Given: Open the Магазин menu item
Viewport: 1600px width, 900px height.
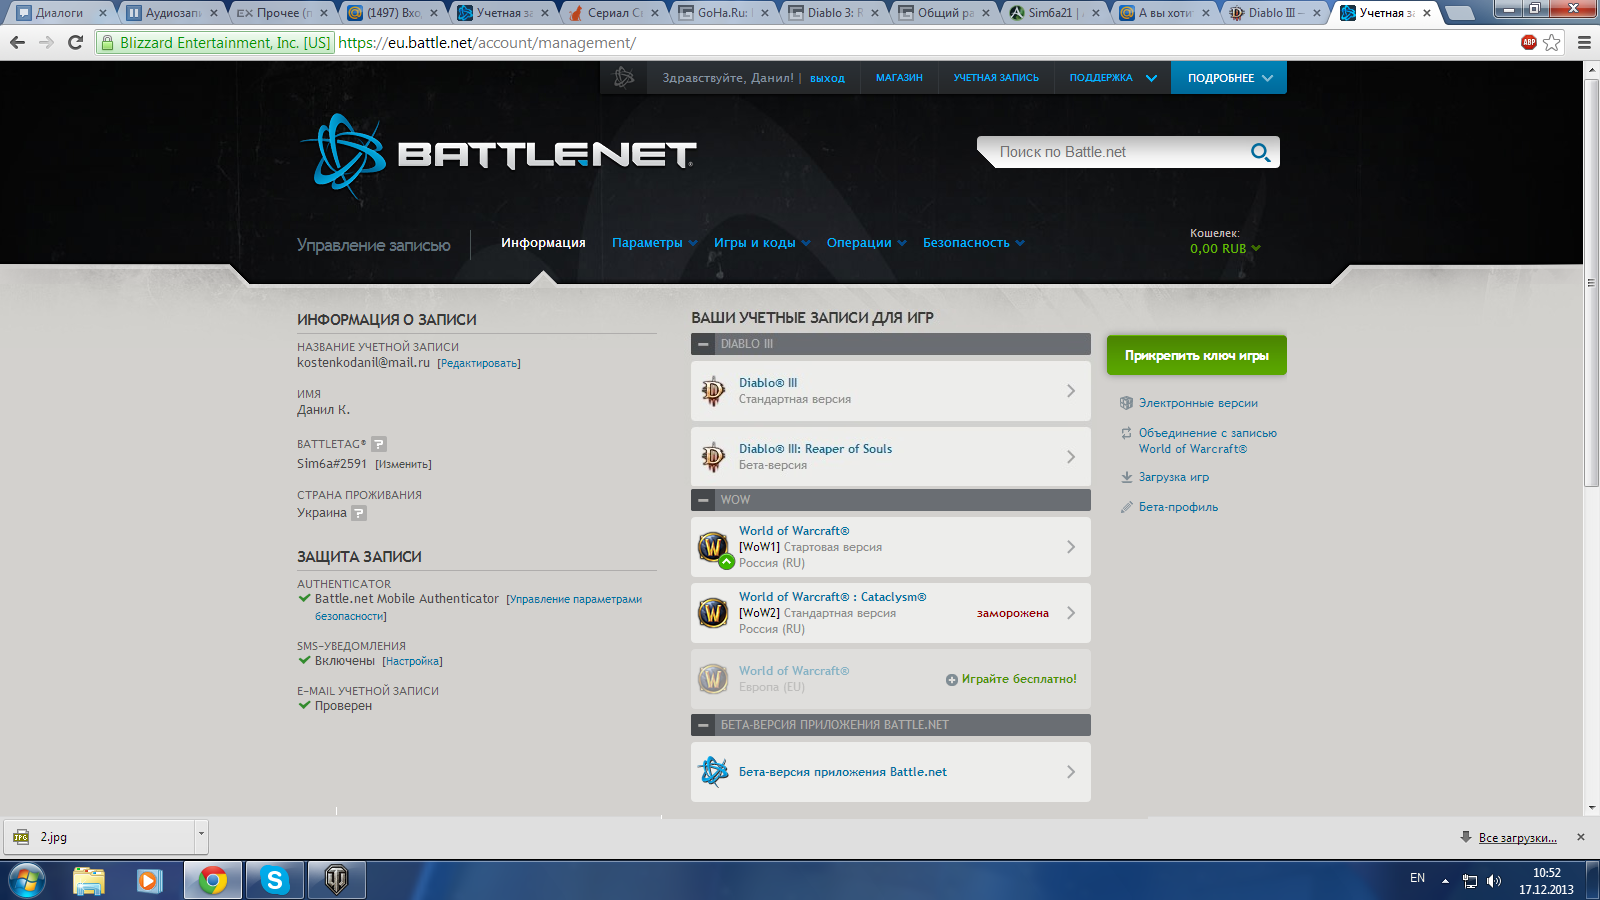Looking at the screenshot, I should [899, 77].
